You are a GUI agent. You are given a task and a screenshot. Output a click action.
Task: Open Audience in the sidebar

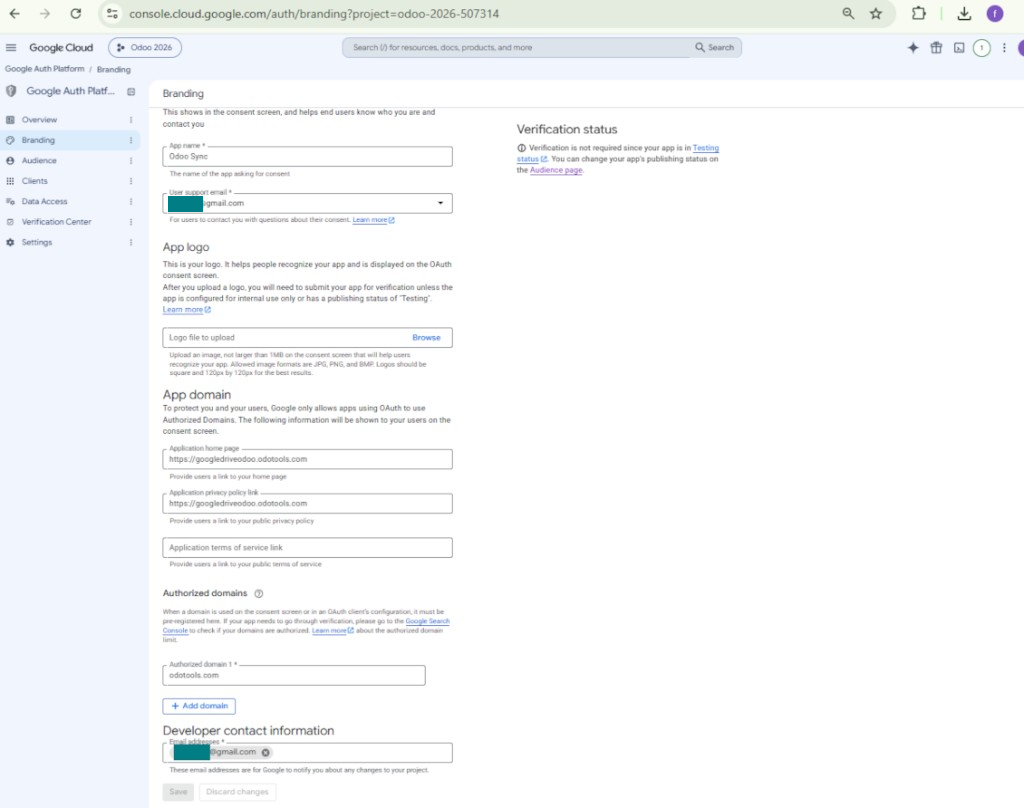point(39,161)
